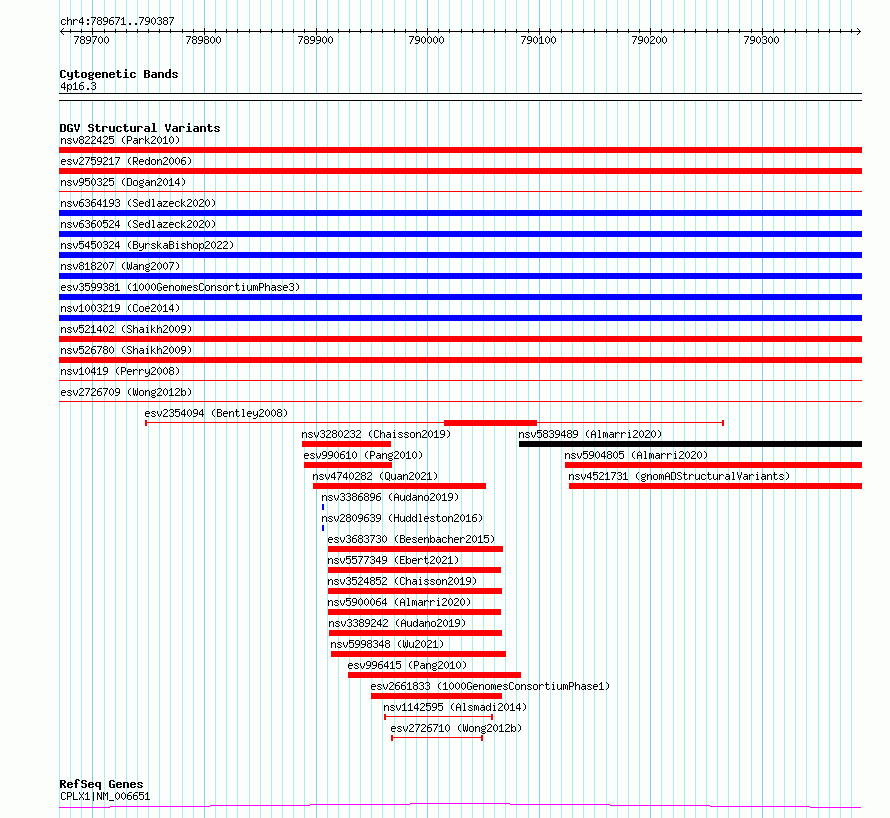Click nsv5904805 (Almarri2020) label

pyautogui.click(x=636, y=455)
